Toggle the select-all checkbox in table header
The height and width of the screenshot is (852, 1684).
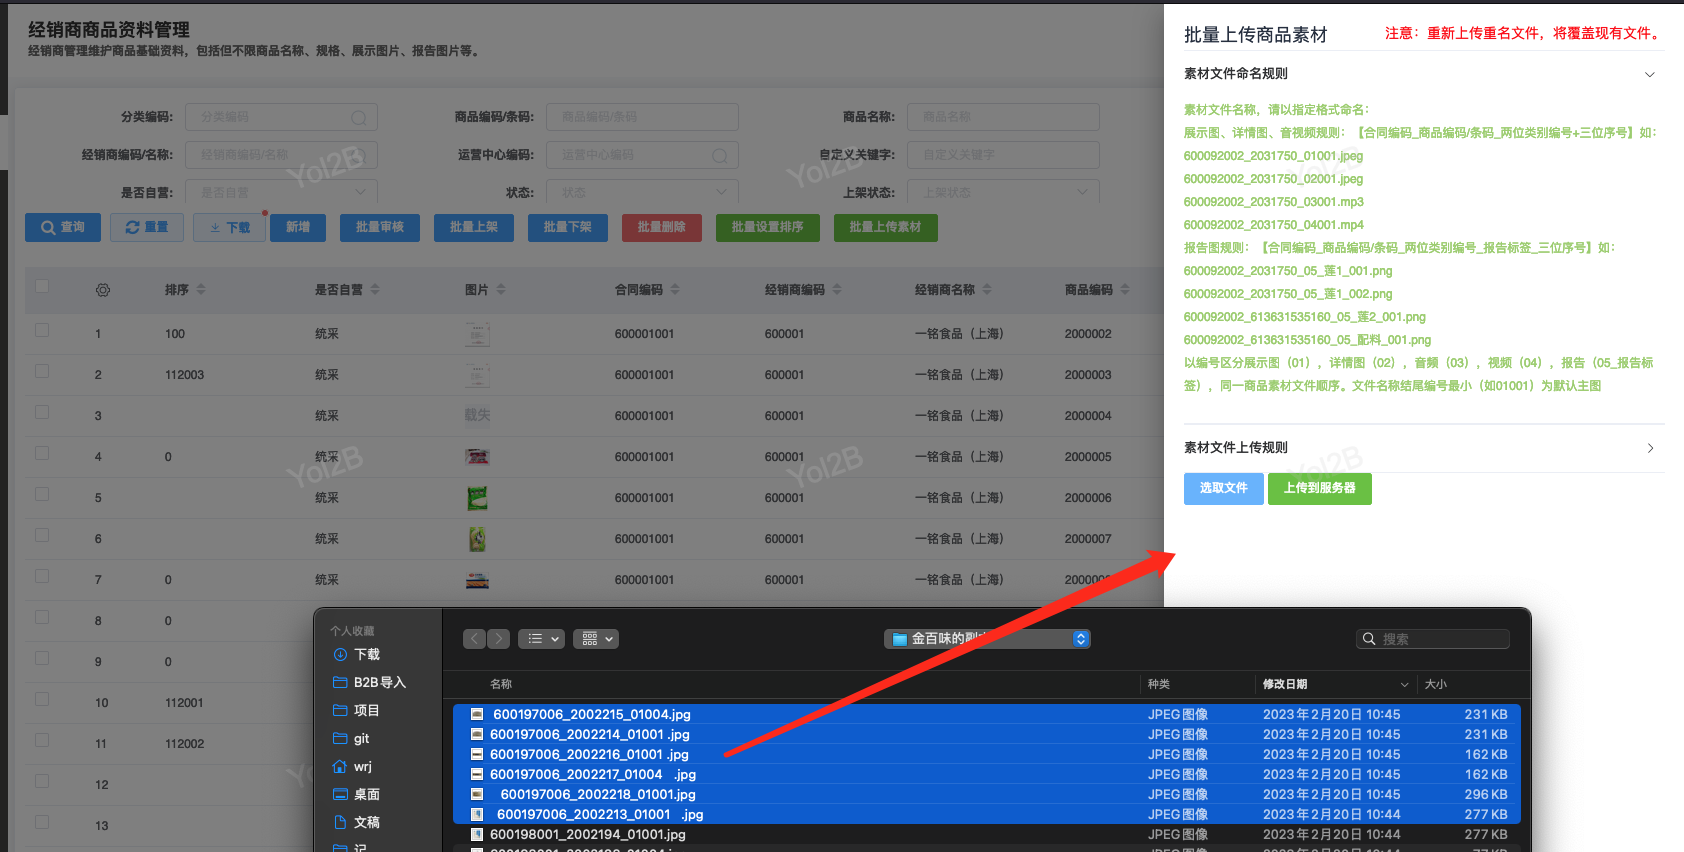point(42,286)
